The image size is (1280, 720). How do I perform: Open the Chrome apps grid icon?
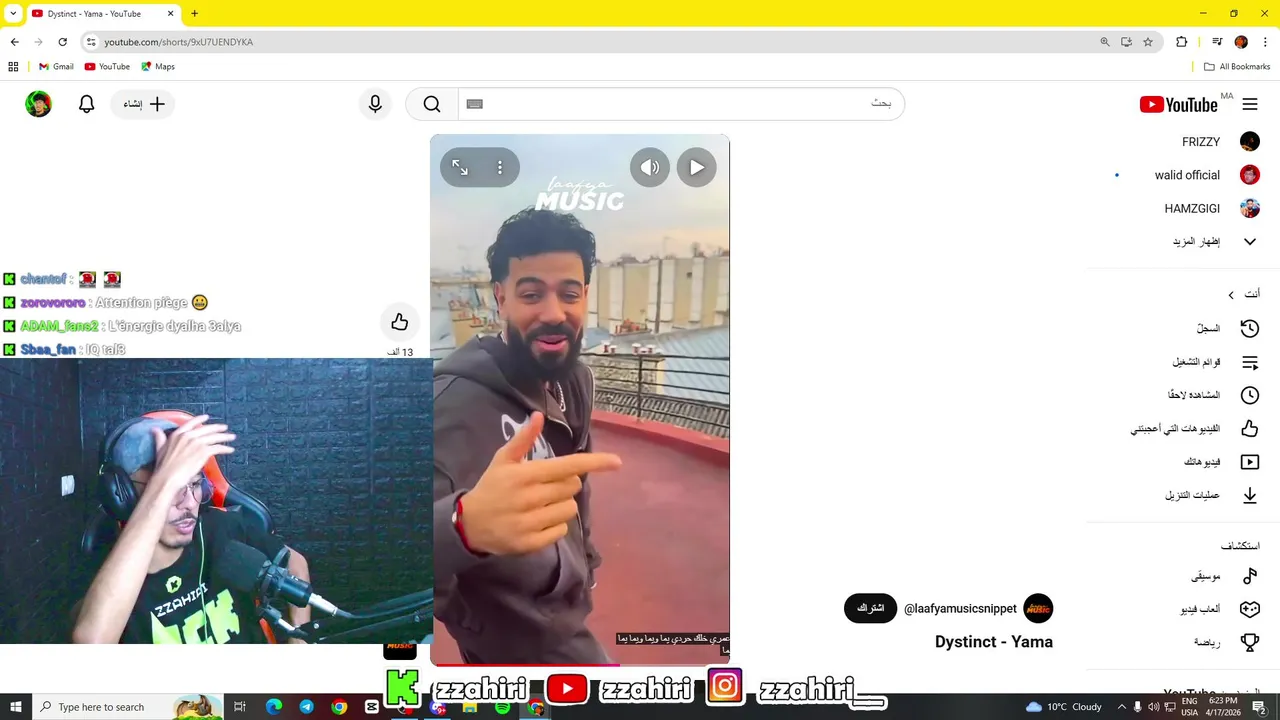[x=13, y=67]
